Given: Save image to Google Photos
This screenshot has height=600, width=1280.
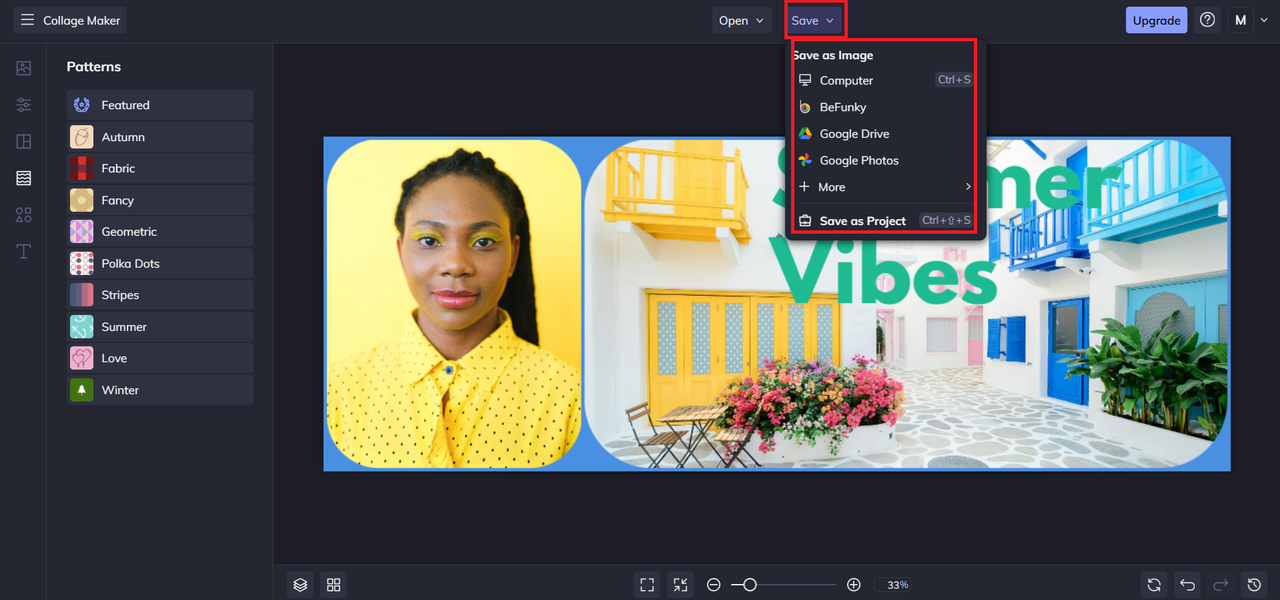Looking at the screenshot, I should 885,160.
